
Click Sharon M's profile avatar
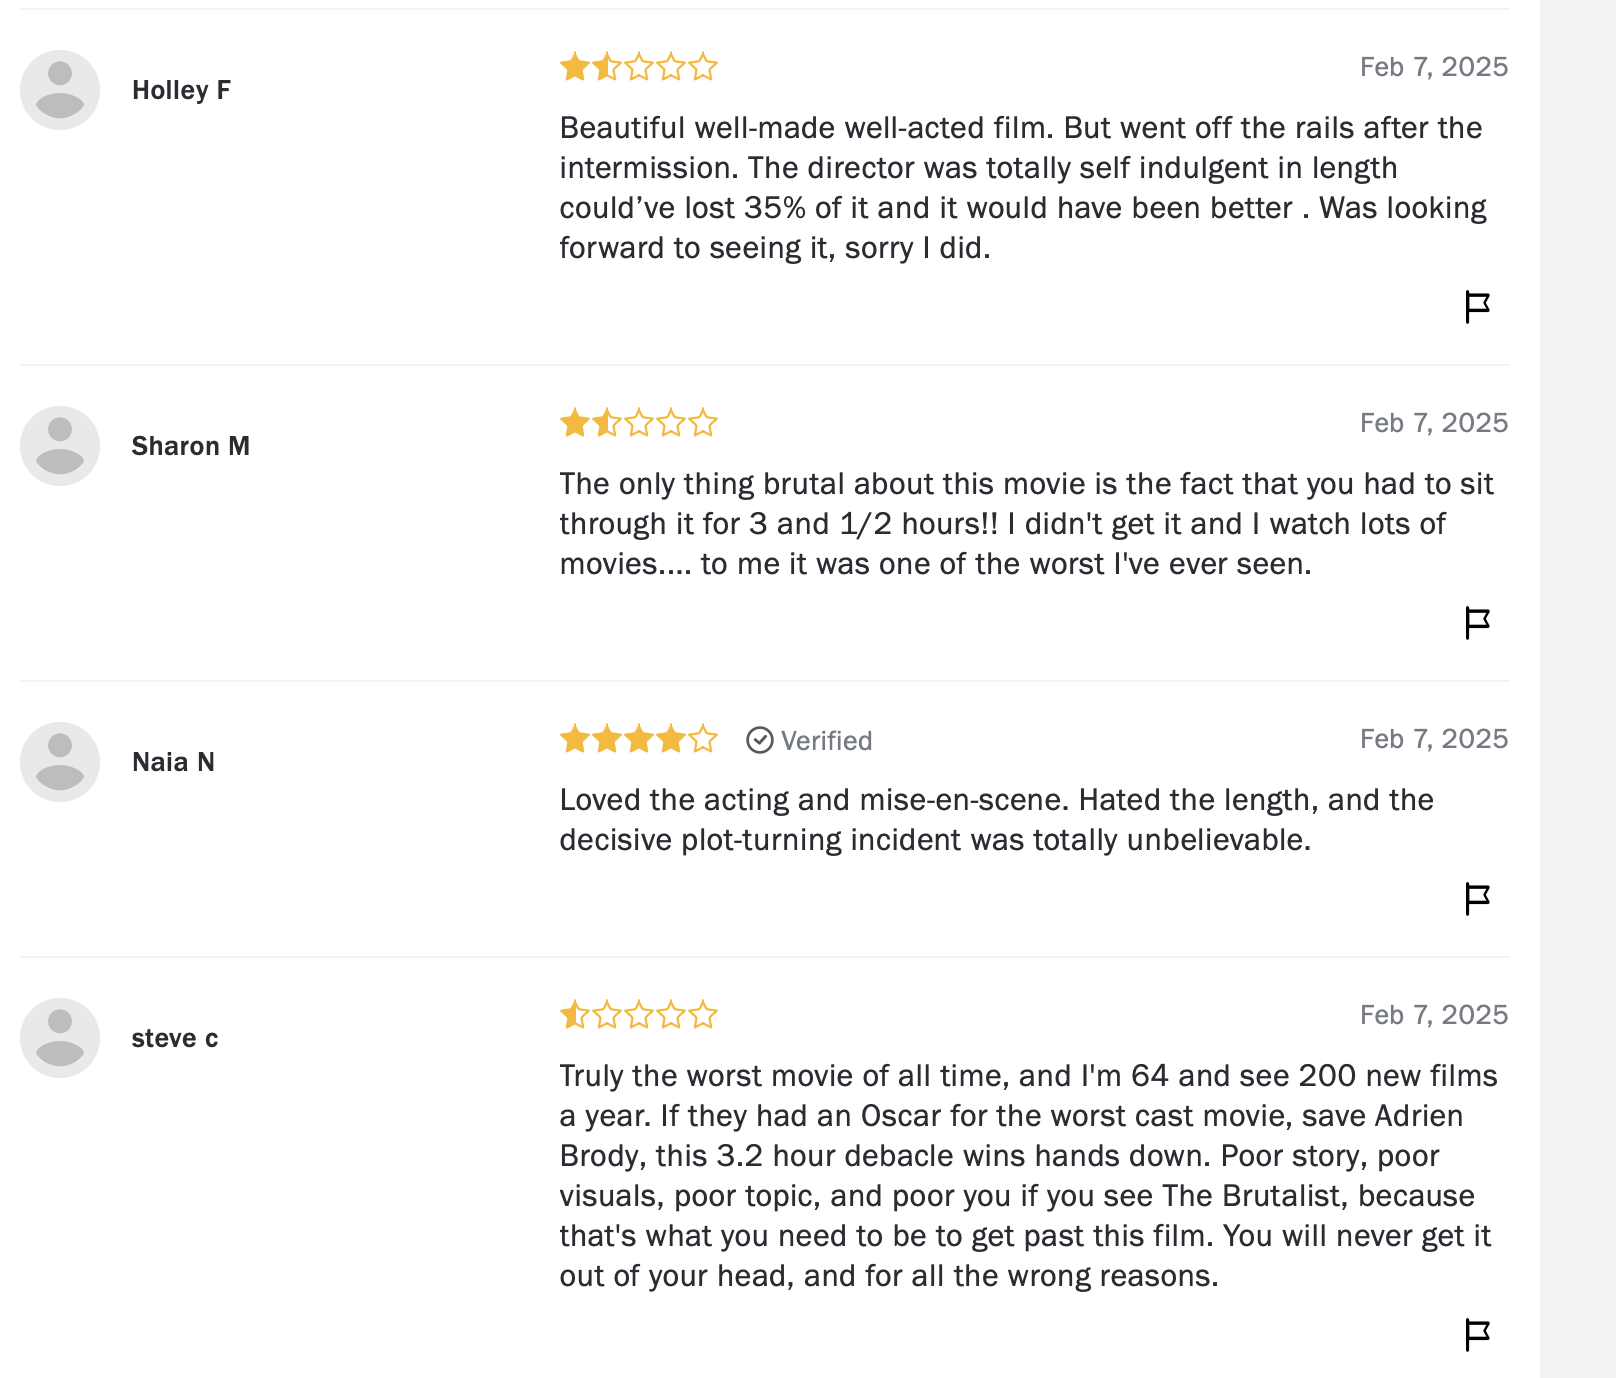coord(60,446)
